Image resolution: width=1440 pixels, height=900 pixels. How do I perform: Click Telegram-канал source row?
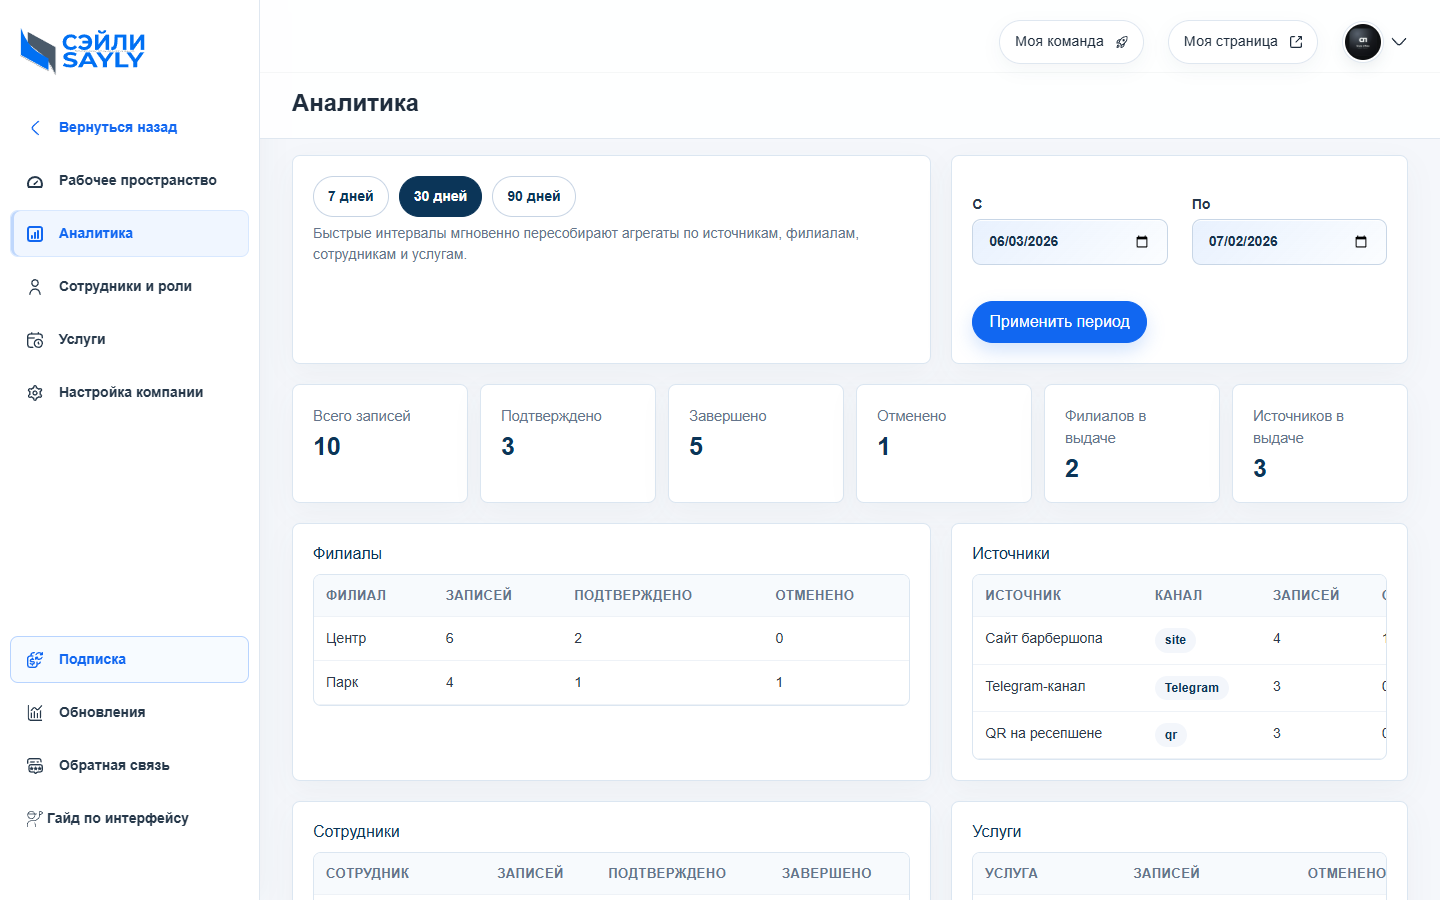coord(1179,687)
